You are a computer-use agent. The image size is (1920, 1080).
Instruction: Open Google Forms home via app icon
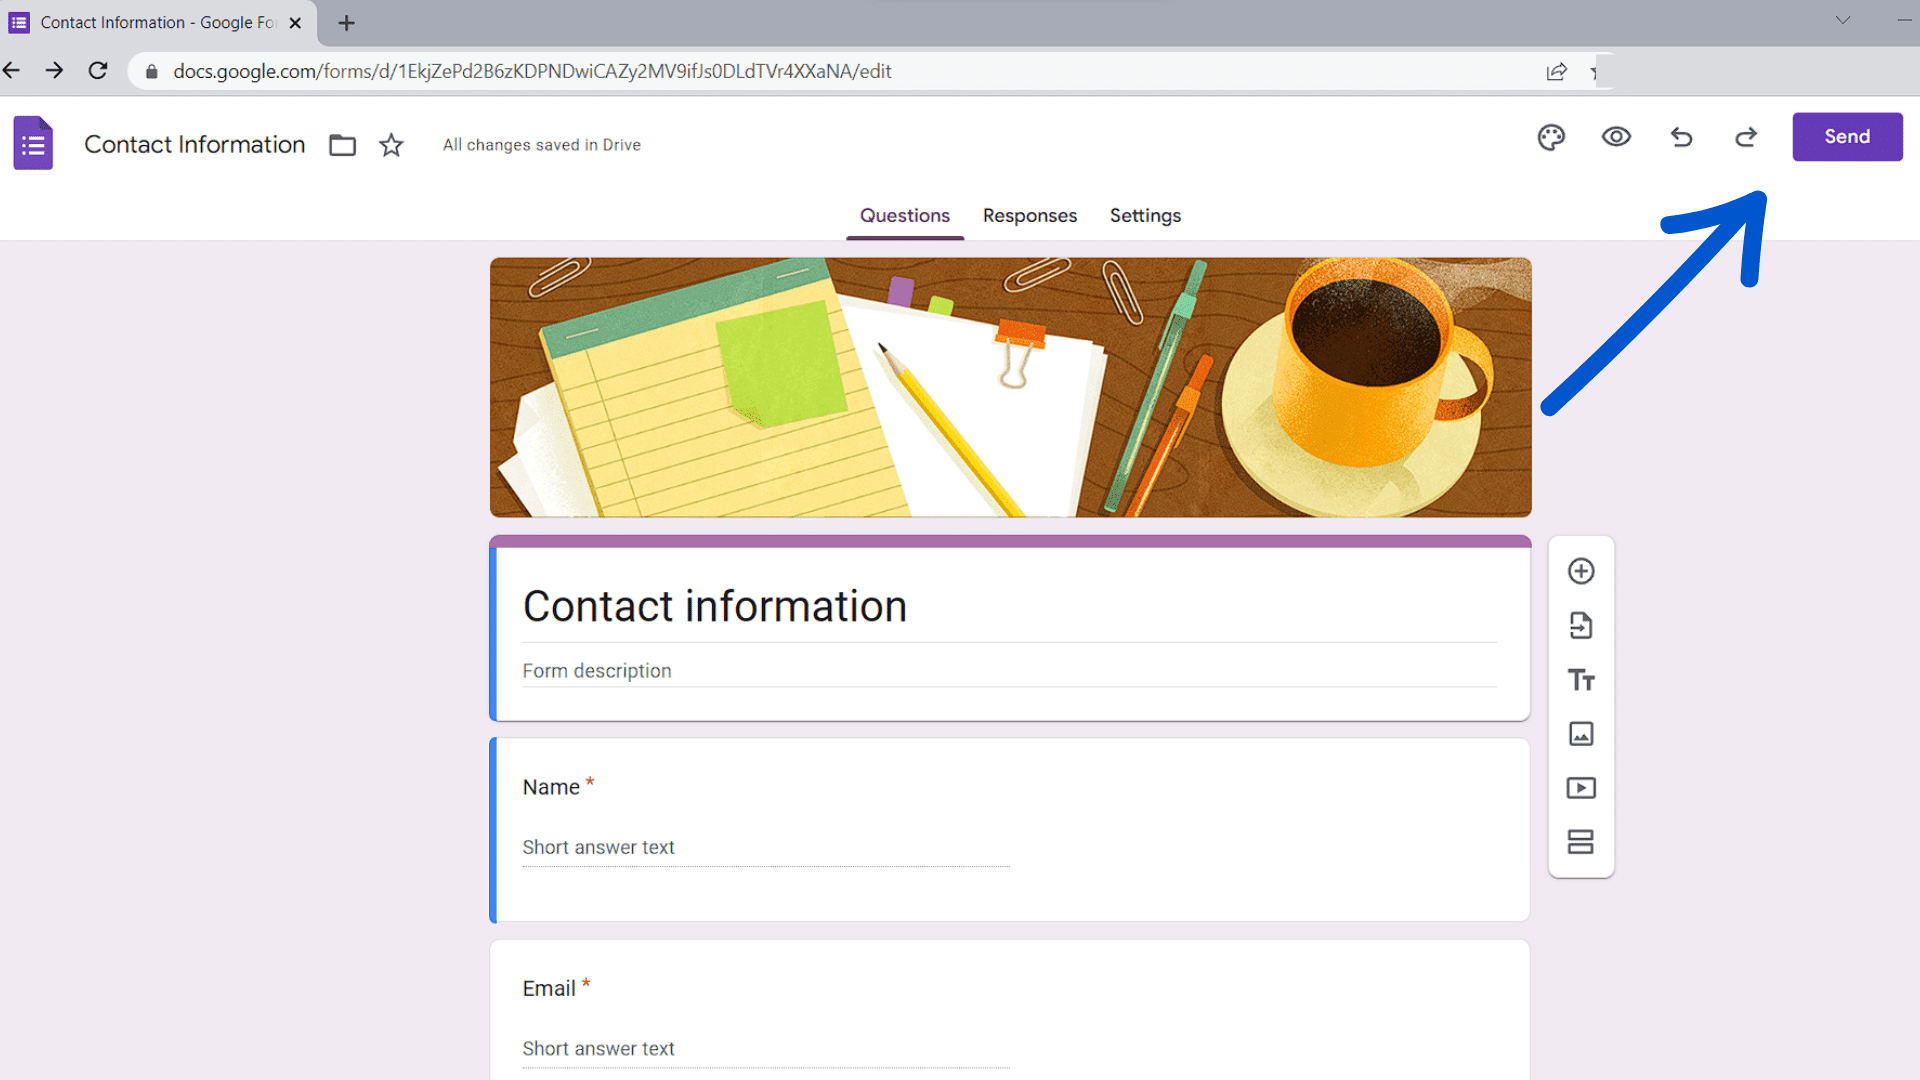[x=32, y=142]
